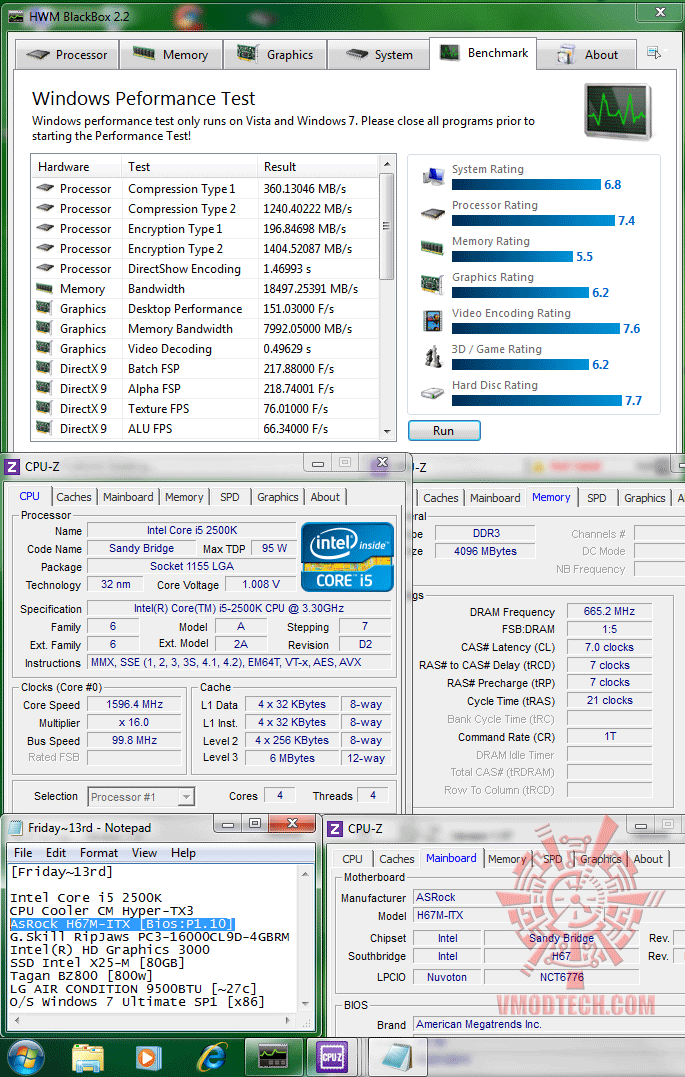
Task: Select the ALU FPS row
Action: 205,429
